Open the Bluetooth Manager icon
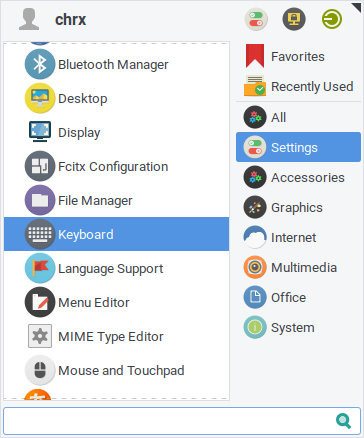The image size is (364, 438). point(40,64)
